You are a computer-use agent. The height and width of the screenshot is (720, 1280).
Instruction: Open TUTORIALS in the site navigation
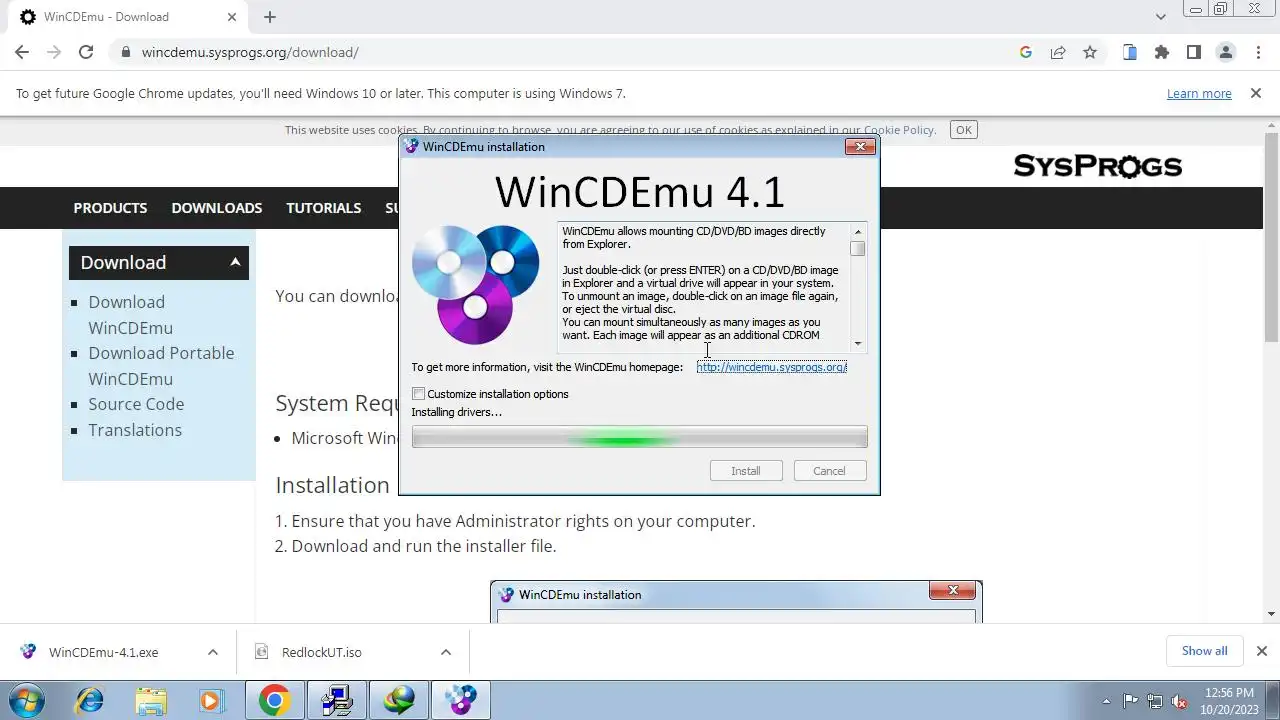click(x=324, y=208)
